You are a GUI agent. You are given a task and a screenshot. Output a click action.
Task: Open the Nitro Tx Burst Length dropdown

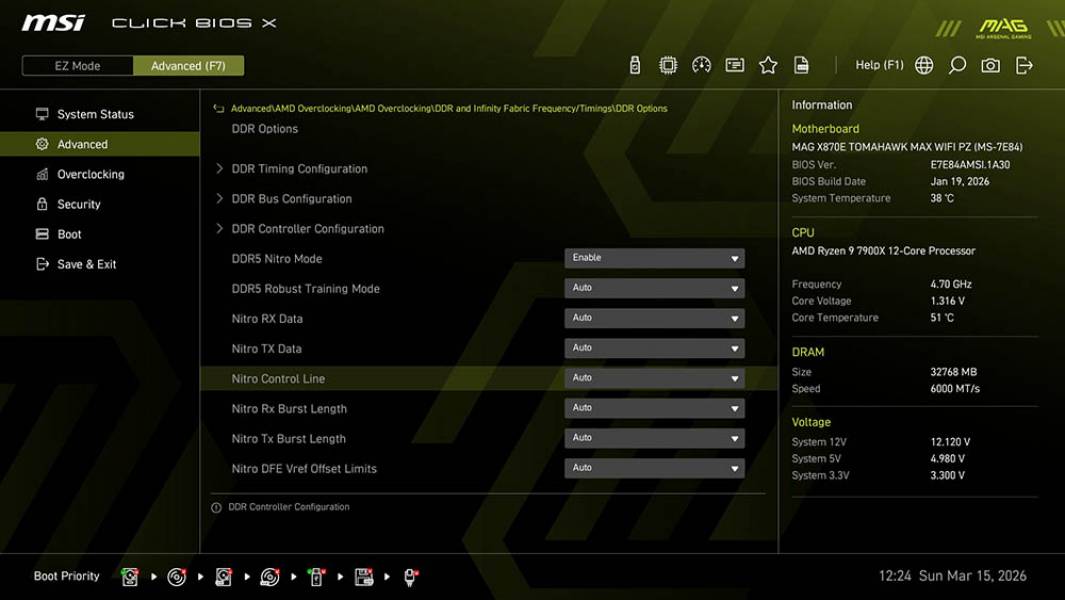click(654, 438)
